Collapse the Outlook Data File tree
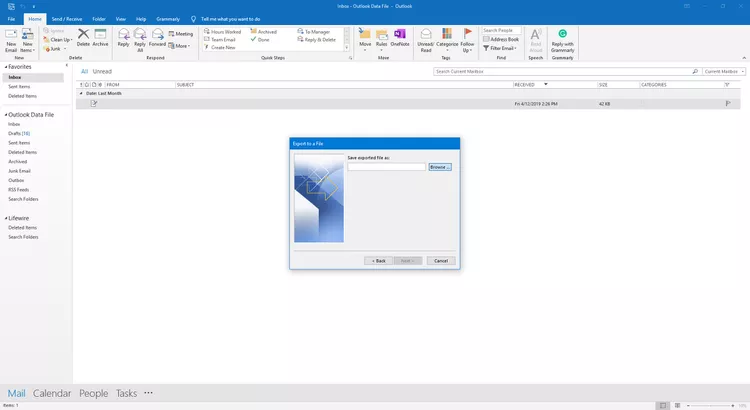Screen dimensions: 750x410 coord(6,115)
